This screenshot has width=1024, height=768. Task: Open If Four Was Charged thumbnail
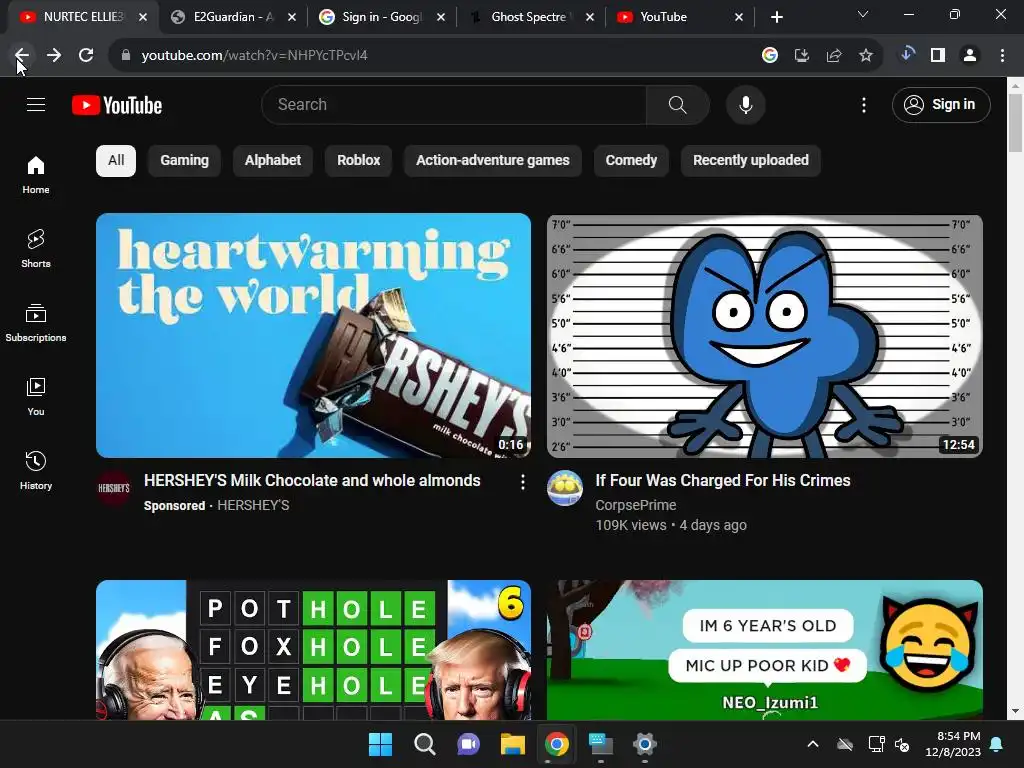(765, 335)
